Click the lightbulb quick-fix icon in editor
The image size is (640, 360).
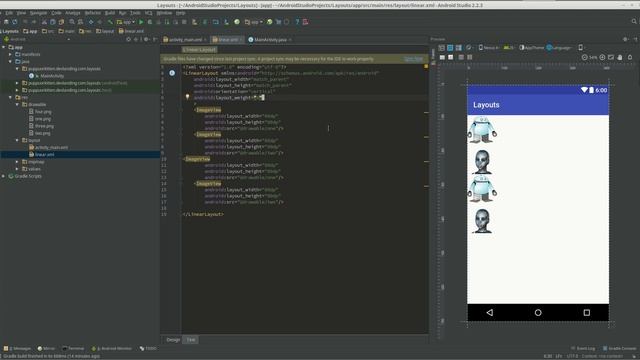click(187, 97)
